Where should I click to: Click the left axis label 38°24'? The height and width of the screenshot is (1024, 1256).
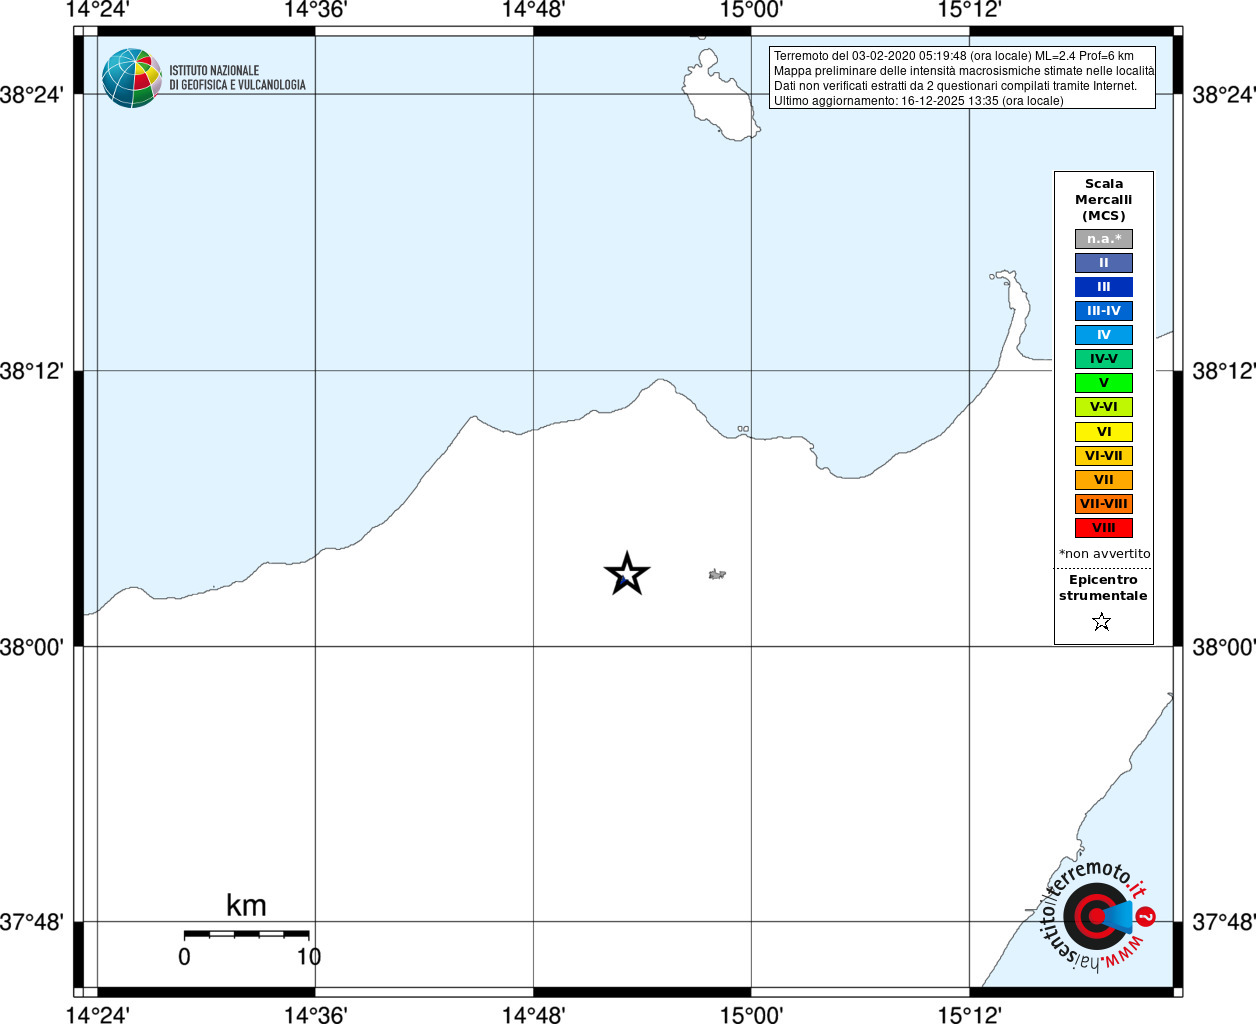click(32, 95)
